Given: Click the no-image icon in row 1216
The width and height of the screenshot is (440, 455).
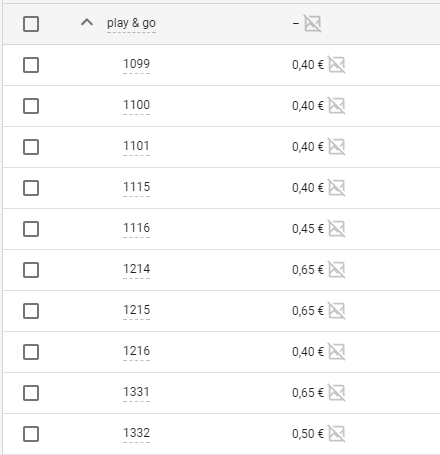Looking at the screenshot, I should click(337, 351).
